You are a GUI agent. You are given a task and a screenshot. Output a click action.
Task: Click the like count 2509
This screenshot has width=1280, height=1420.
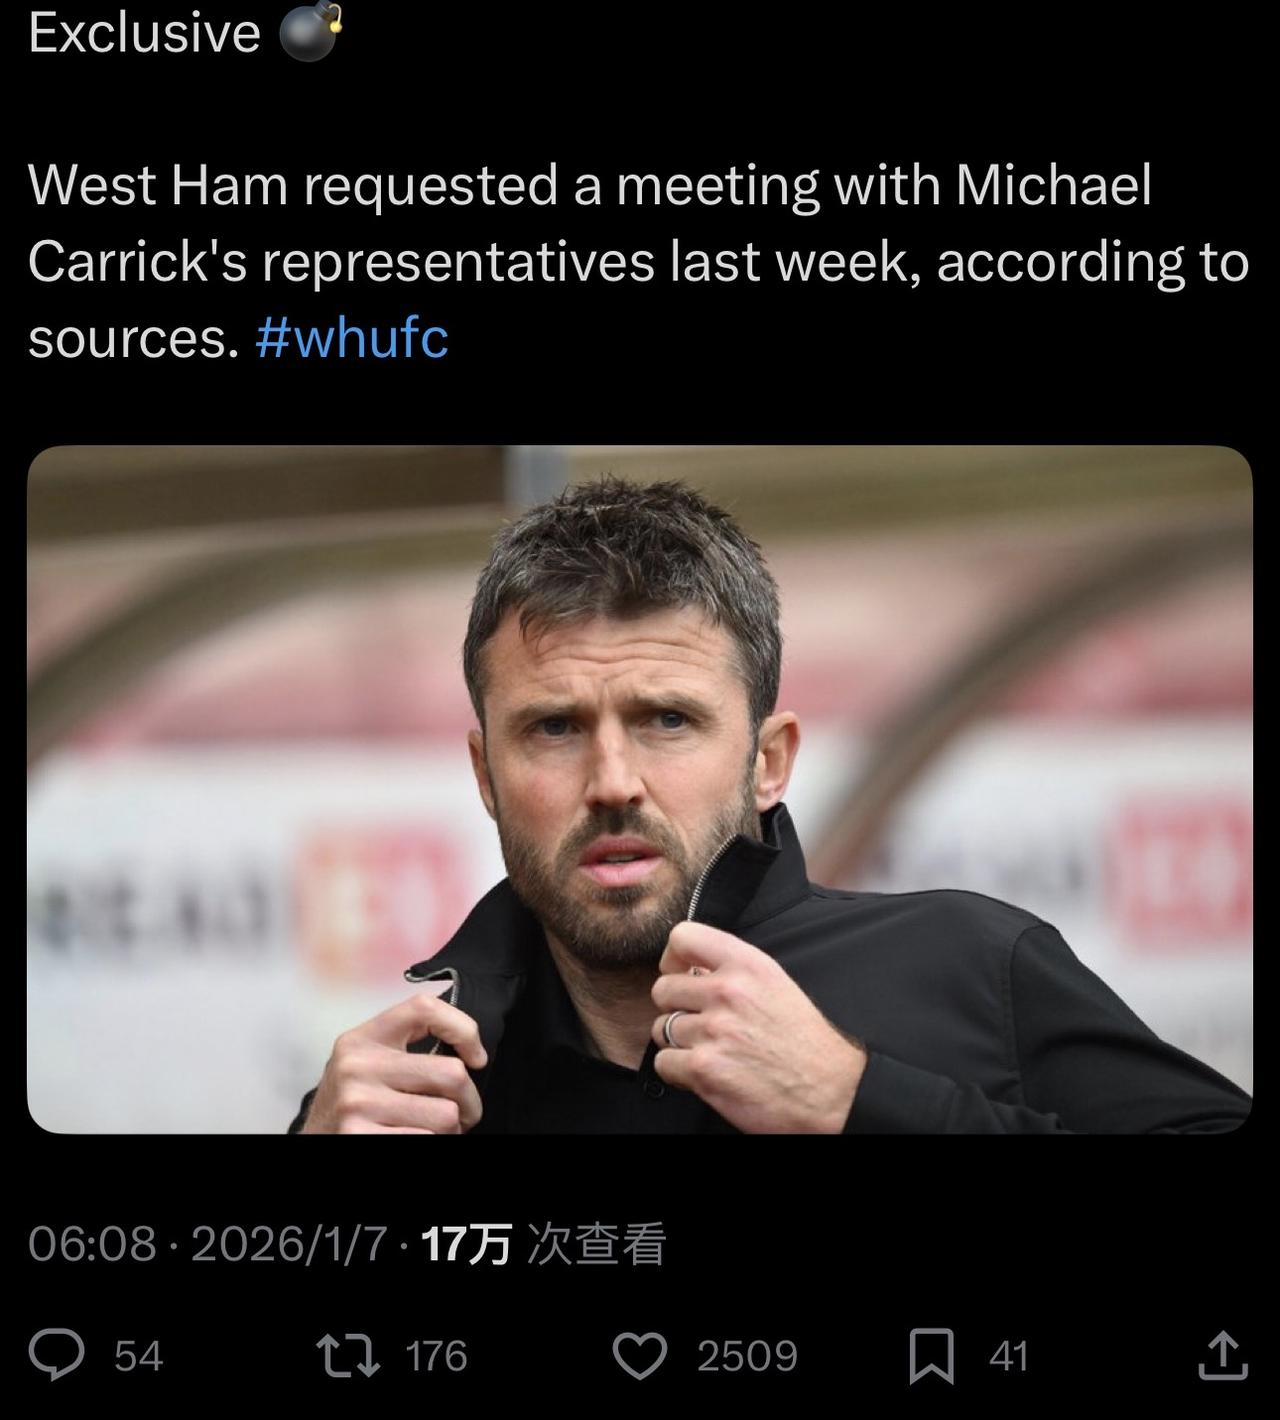(747, 1356)
